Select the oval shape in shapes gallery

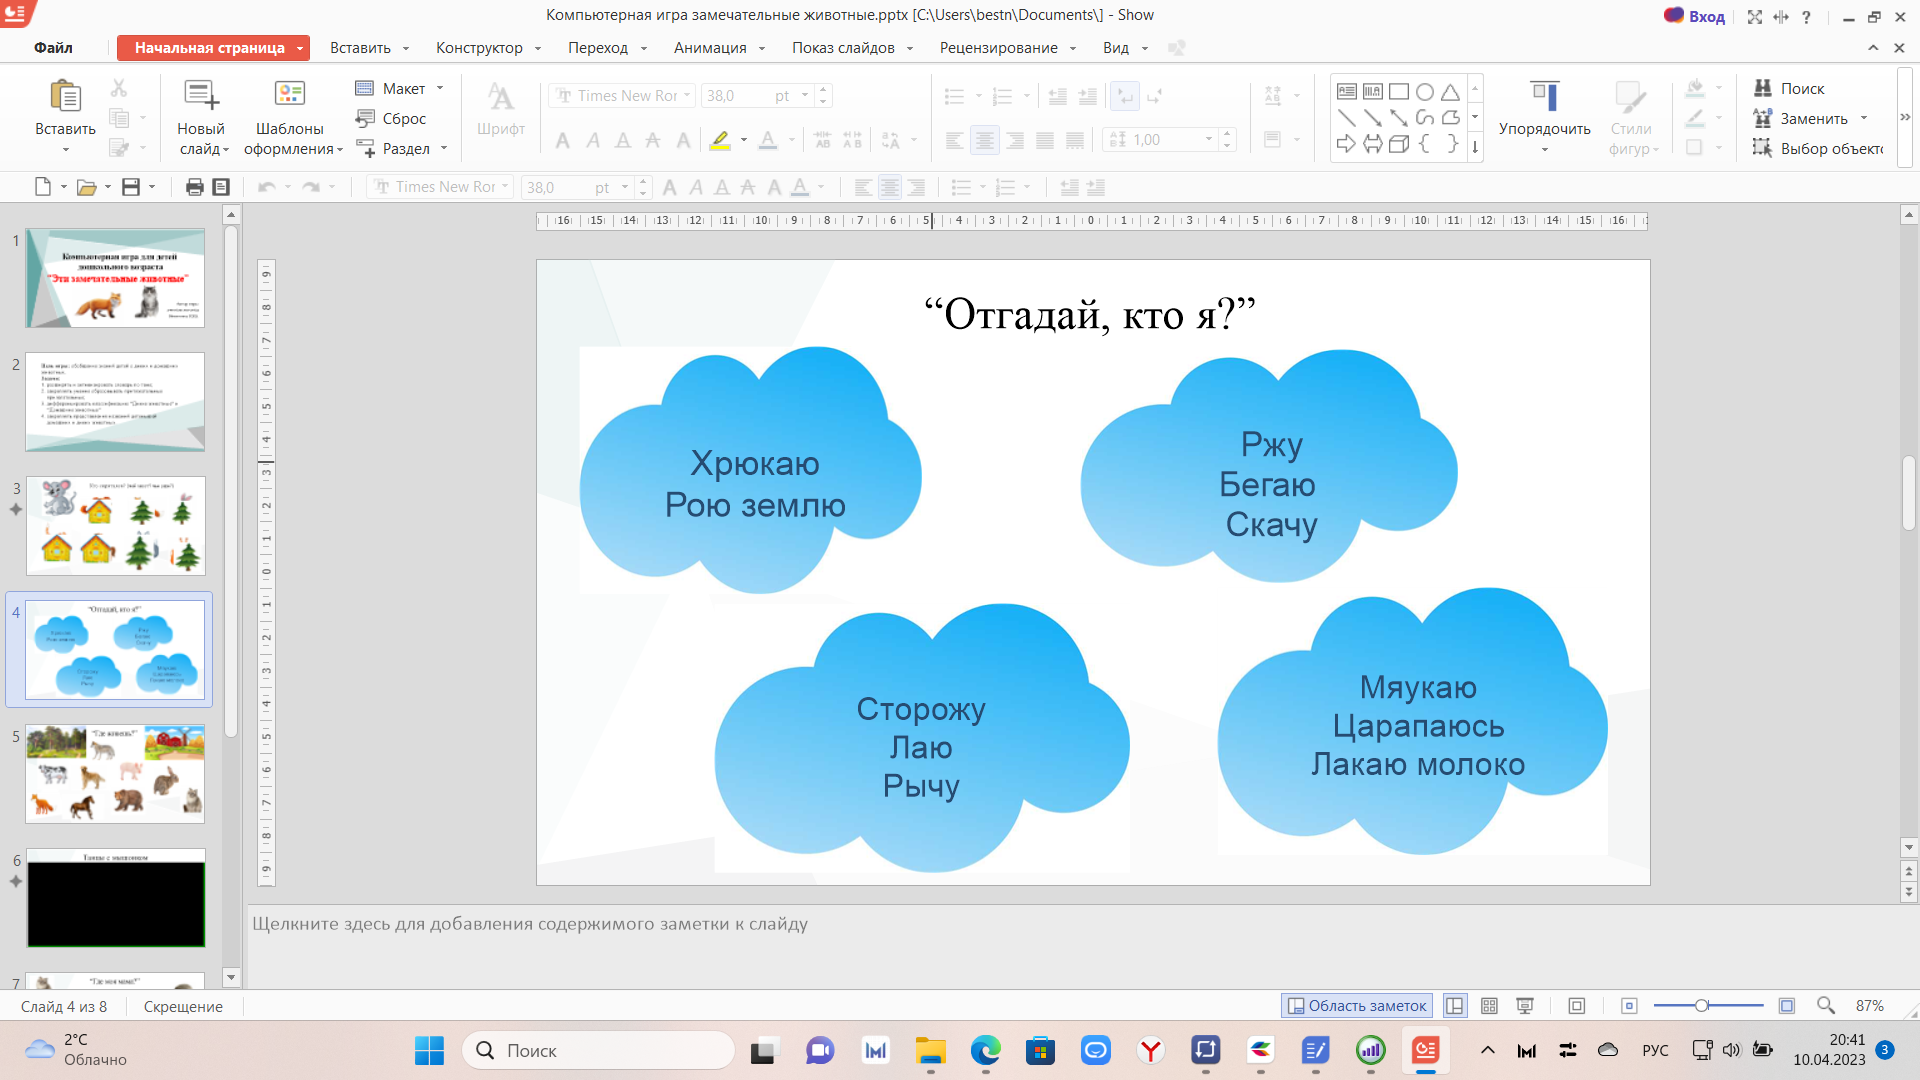tap(1424, 92)
